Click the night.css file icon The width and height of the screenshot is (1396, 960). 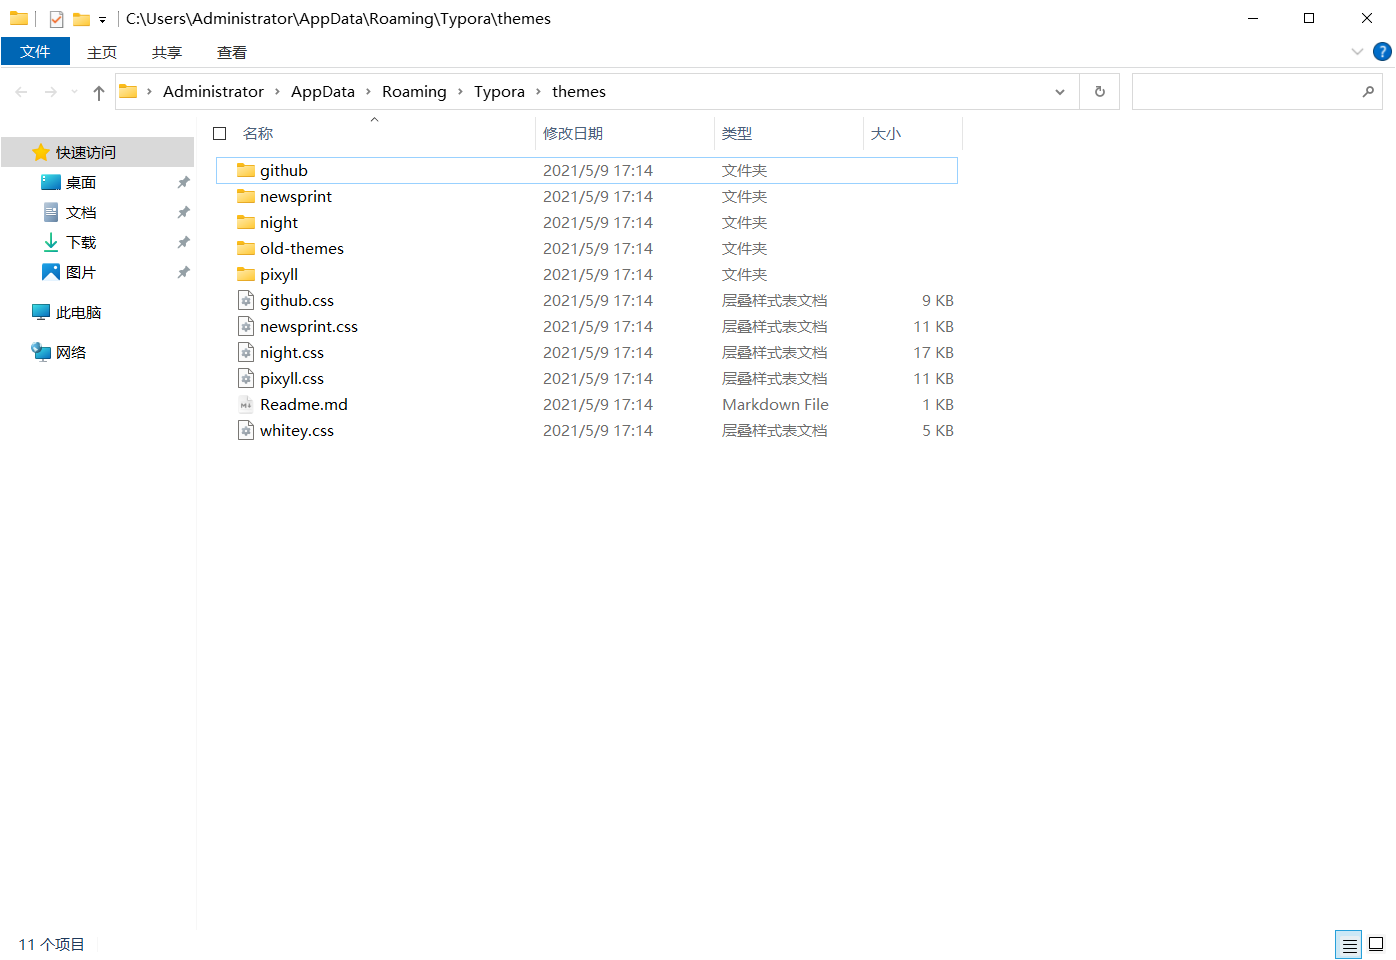(x=246, y=352)
